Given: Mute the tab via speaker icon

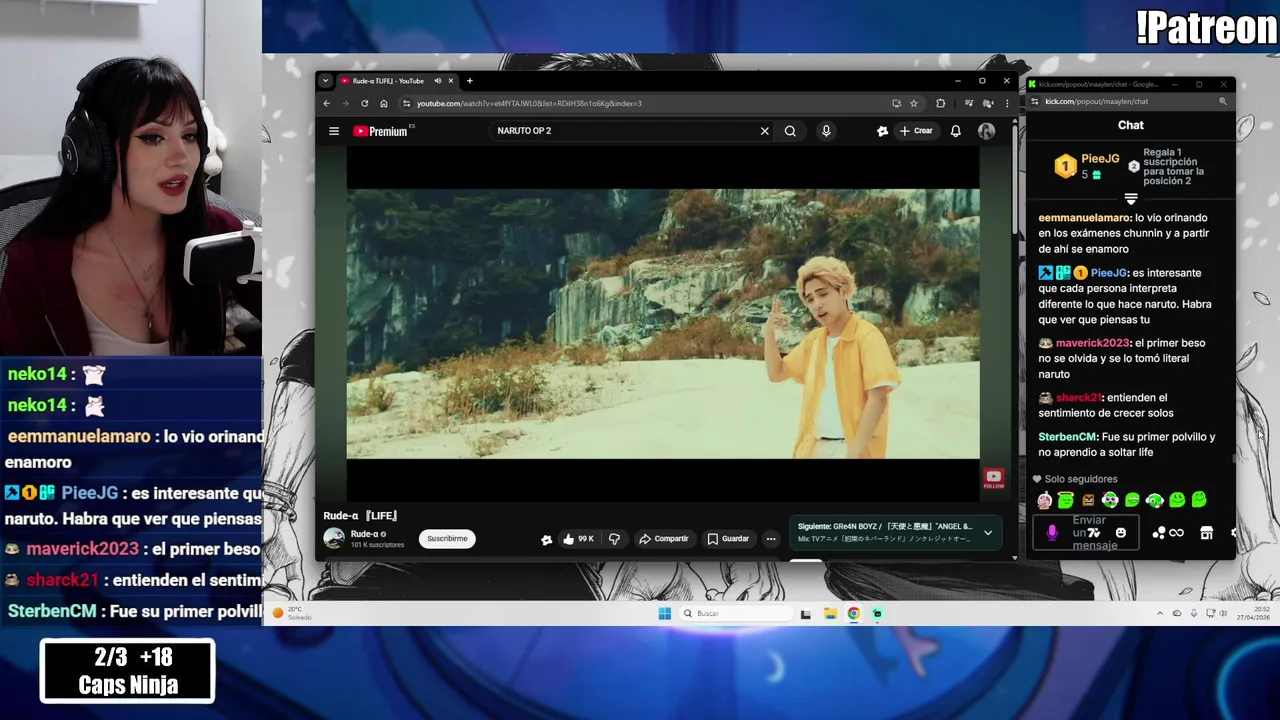Looking at the screenshot, I should (x=438, y=81).
